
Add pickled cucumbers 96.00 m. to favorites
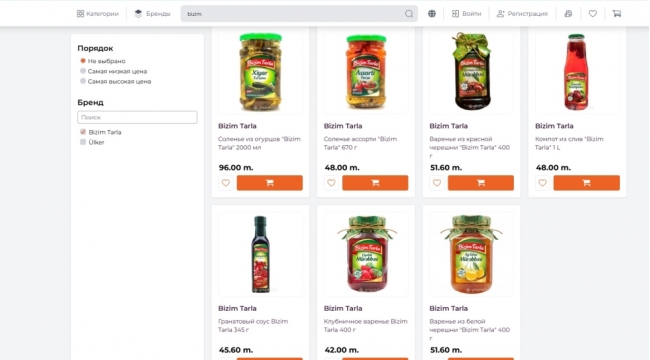[x=226, y=182]
